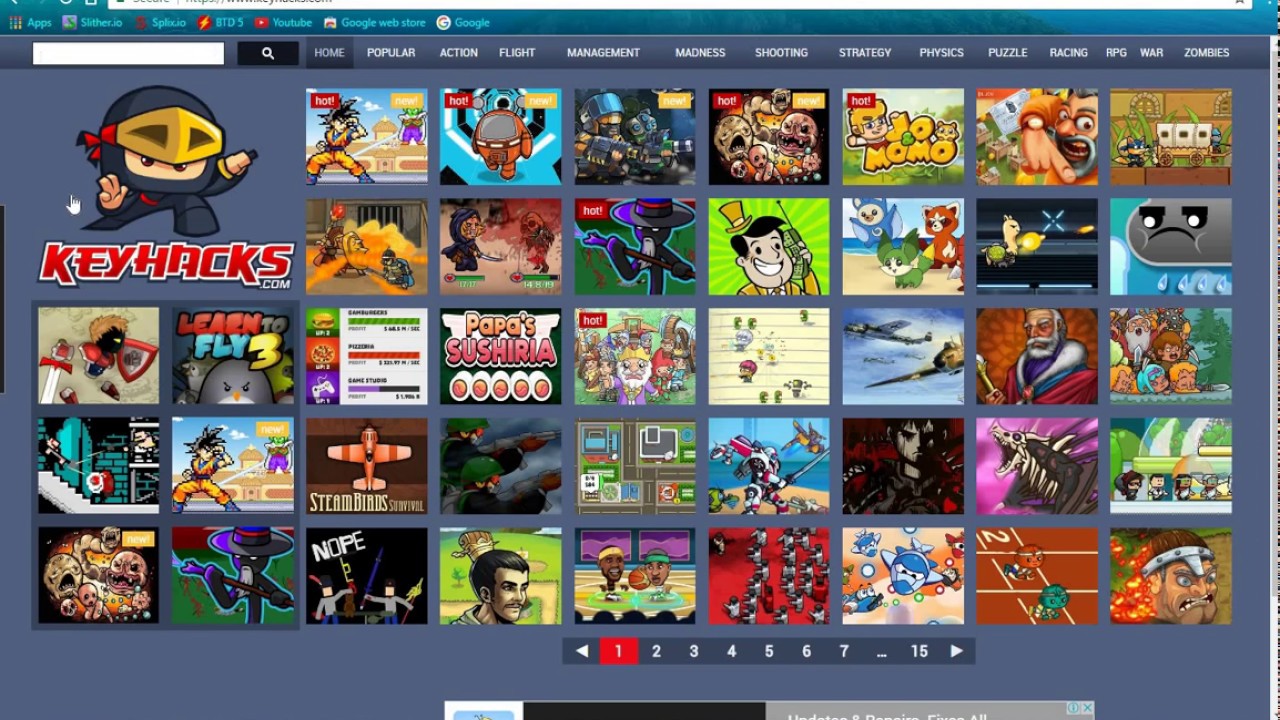Open the HOME menu tab
The height and width of the screenshot is (720, 1280).
coord(329,53)
